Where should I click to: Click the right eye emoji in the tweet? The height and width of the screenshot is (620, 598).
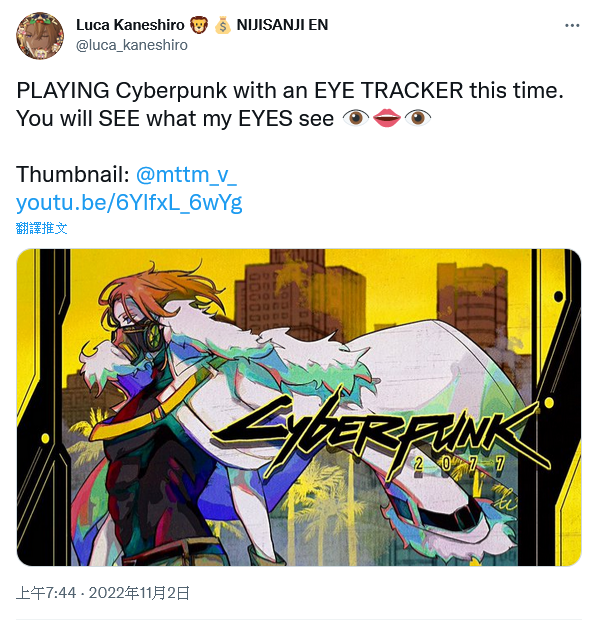pyautogui.click(x=418, y=118)
